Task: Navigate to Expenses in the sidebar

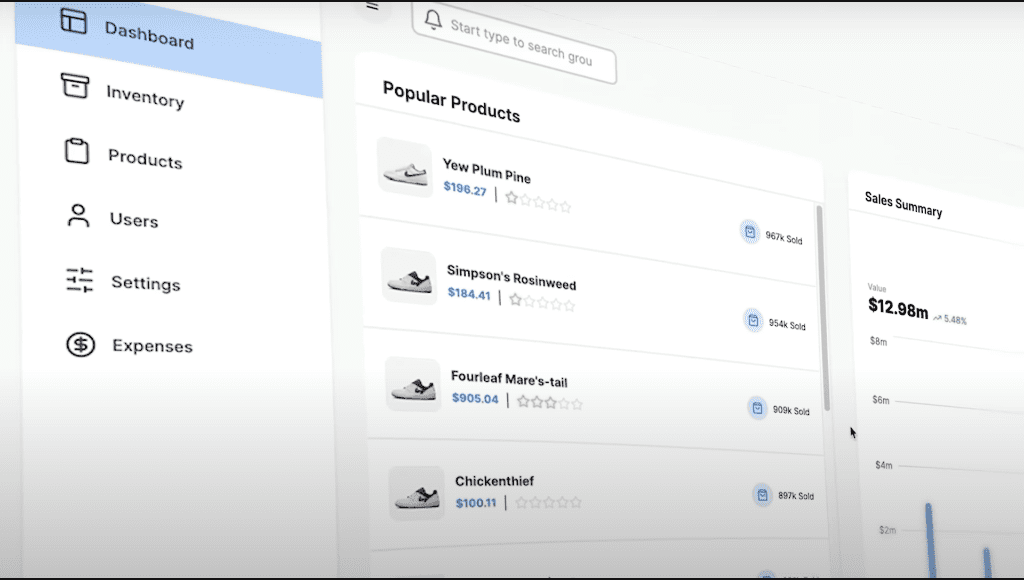Action: pyautogui.click(x=152, y=346)
